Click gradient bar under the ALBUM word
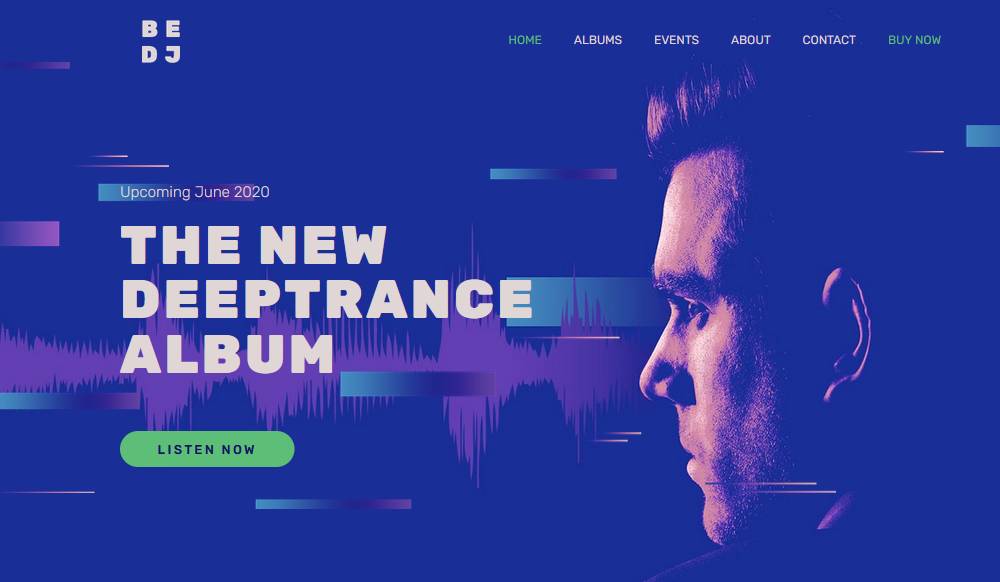The height and width of the screenshot is (582, 1000). [x=417, y=384]
